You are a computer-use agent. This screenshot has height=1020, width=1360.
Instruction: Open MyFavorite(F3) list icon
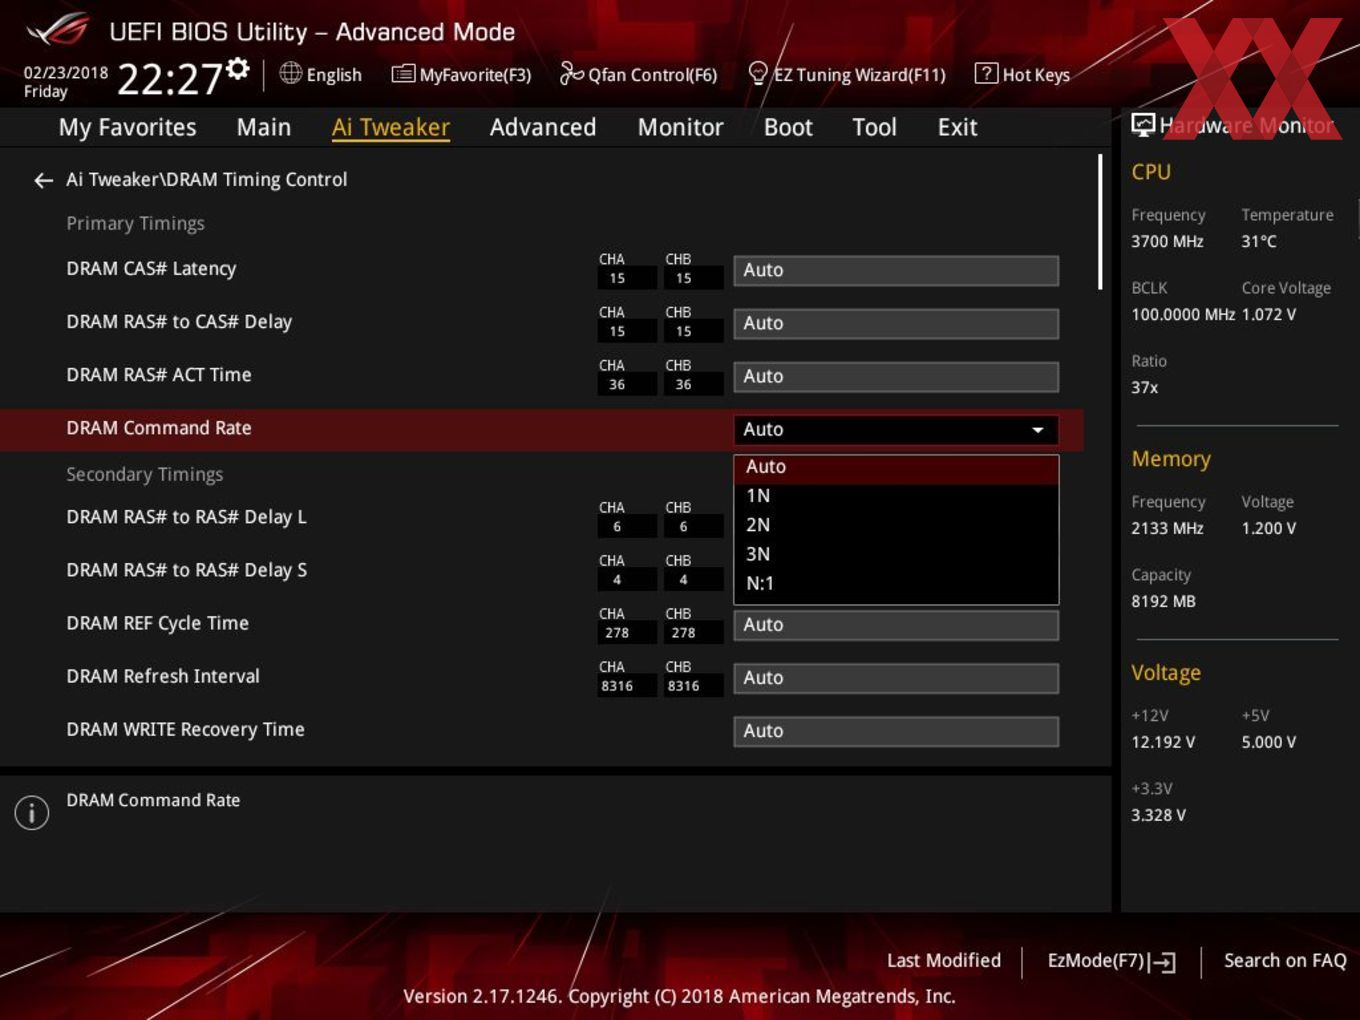click(x=403, y=74)
